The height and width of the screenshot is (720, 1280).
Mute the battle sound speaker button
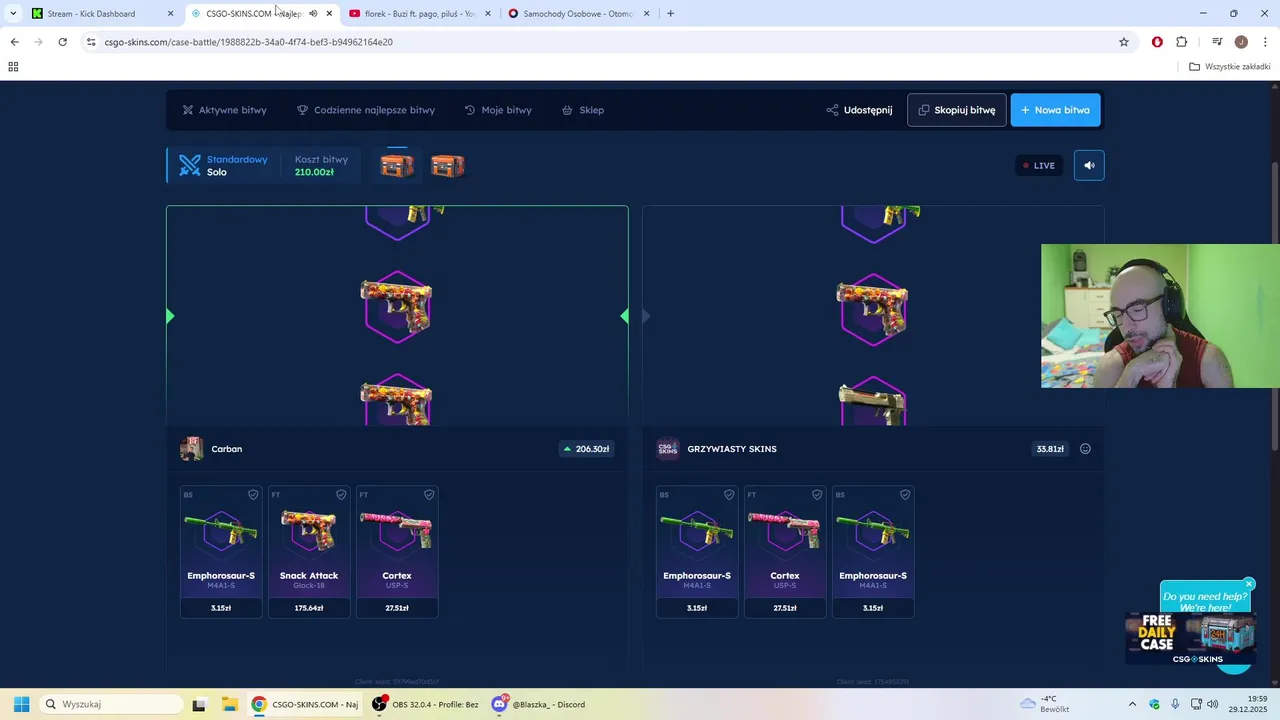(1089, 165)
